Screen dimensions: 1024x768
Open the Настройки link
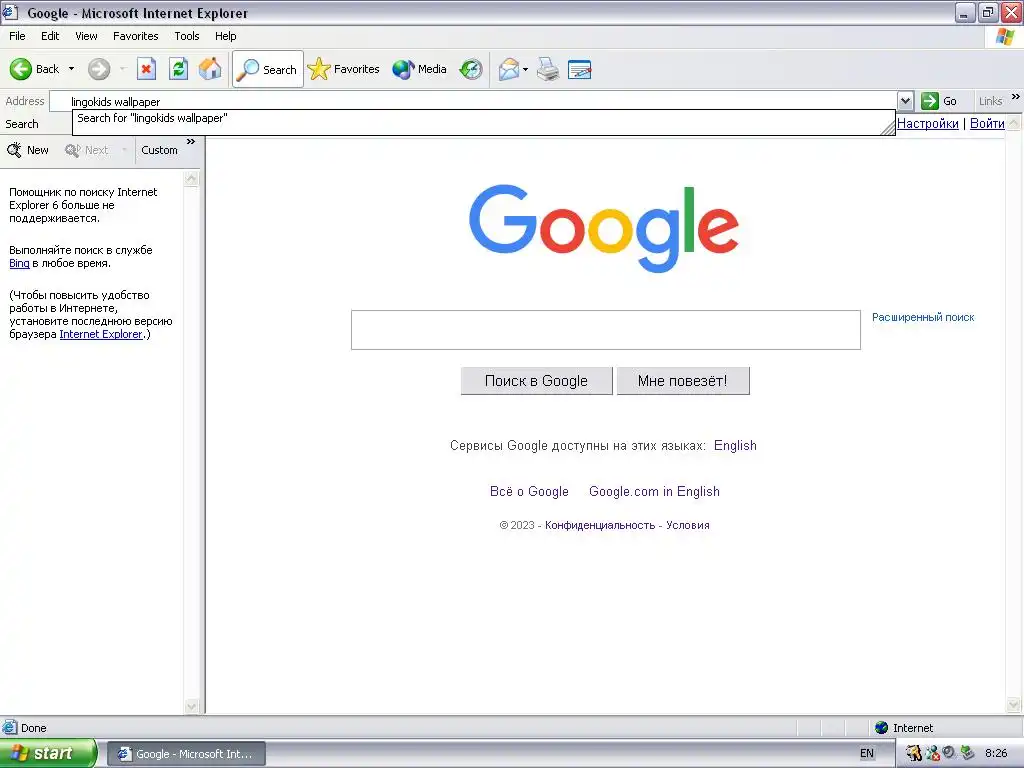927,123
